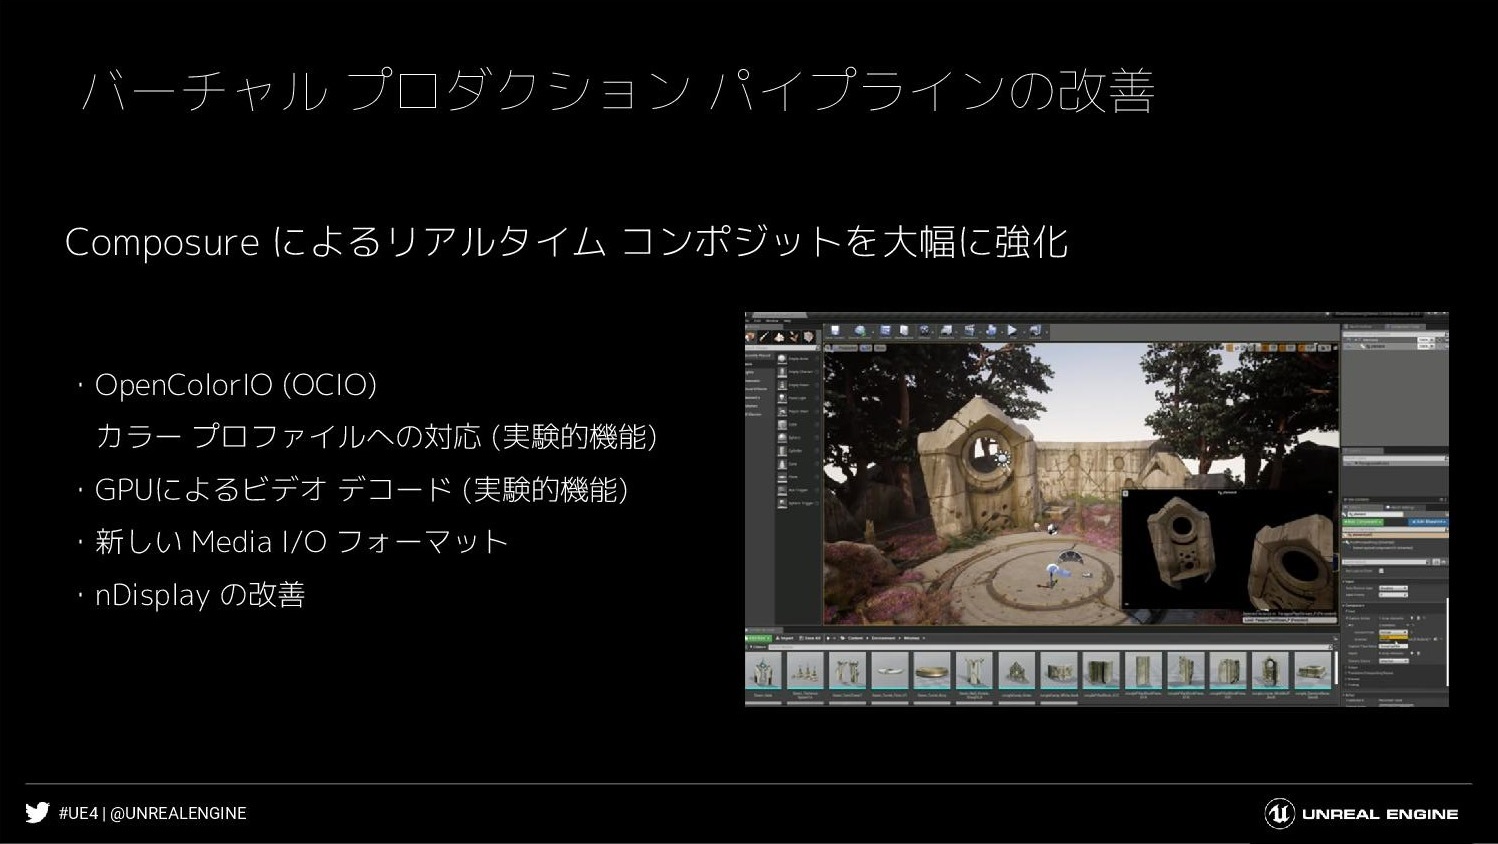
Task: Select Foliage mode icon
Action: coord(793,337)
